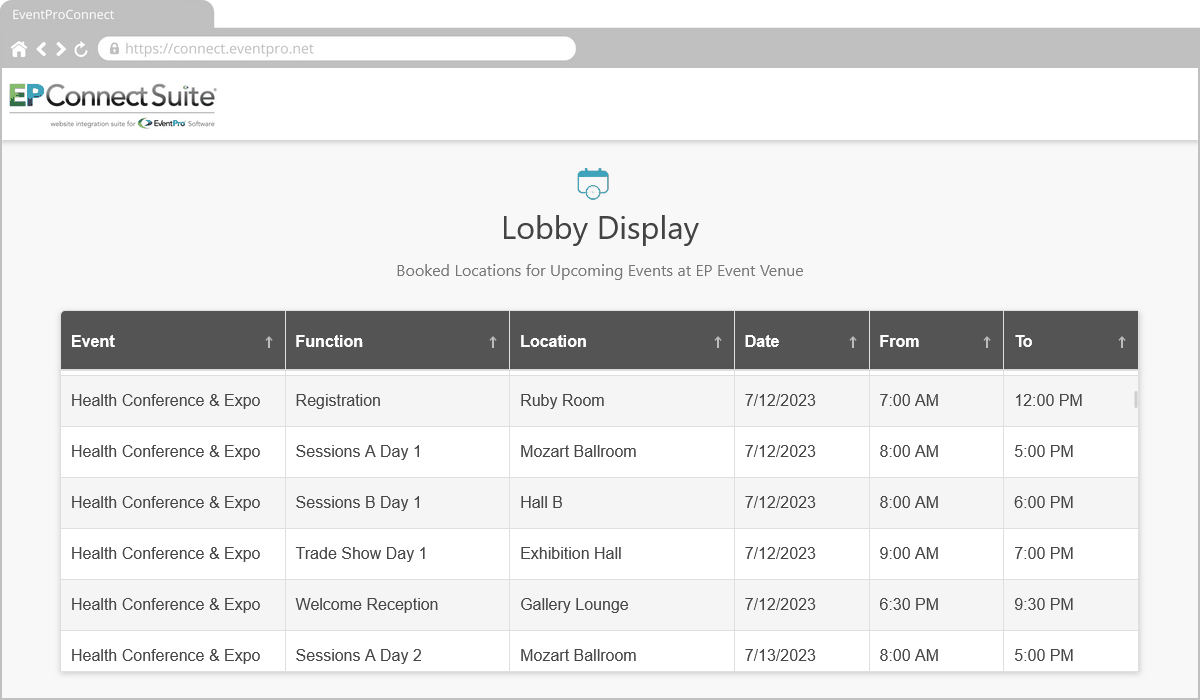Viewport: 1200px width, 700px height.
Task: Click the Lobby Display heading
Action: point(600,228)
